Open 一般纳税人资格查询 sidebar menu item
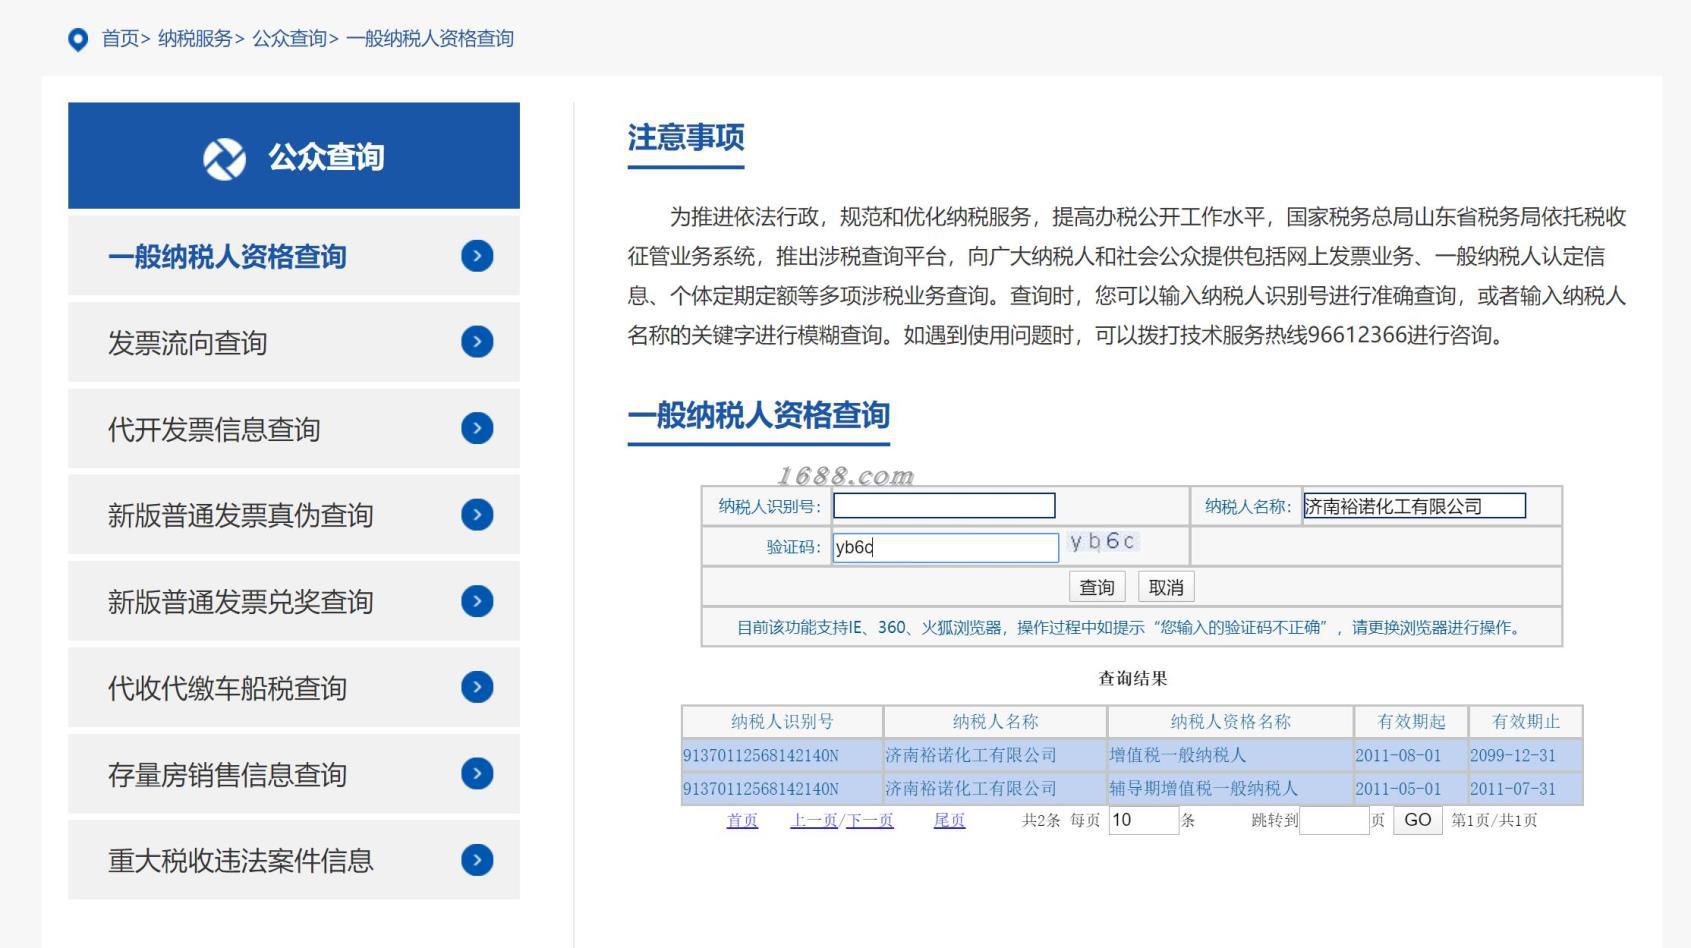The width and height of the screenshot is (1691, 948). click(x=294, y=256)
